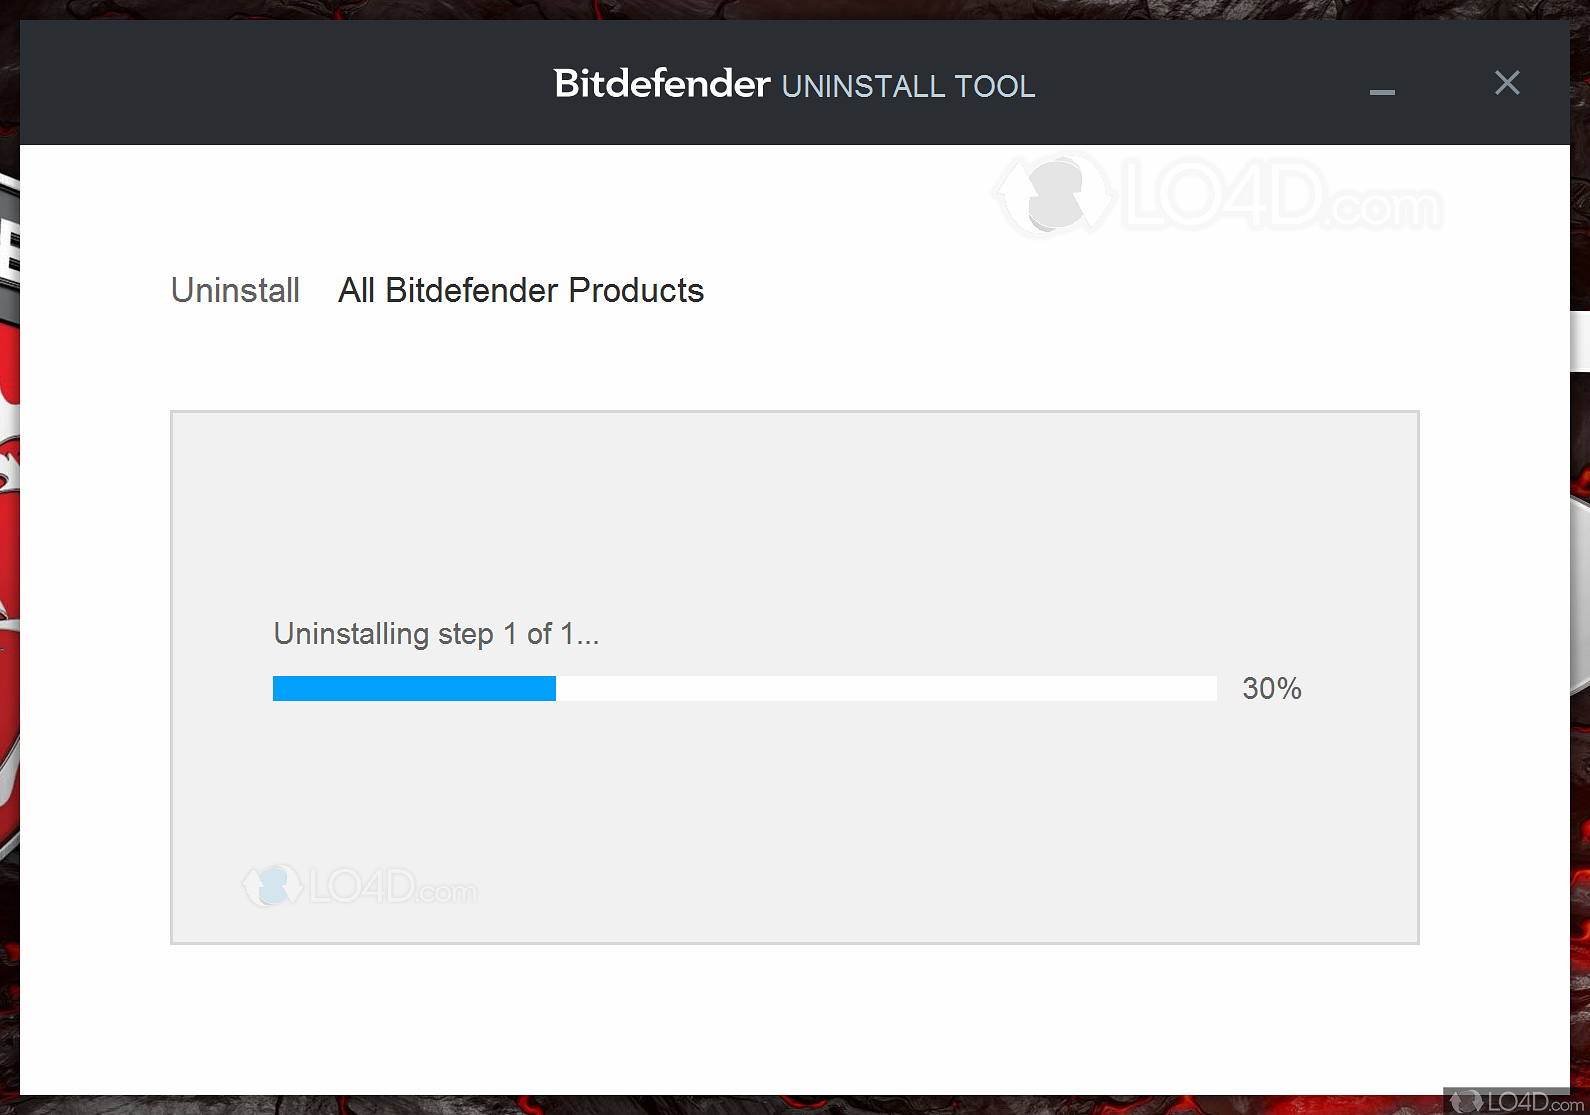
Task: Click the blank white area below the gray panel
Action: pos(794,1020)
